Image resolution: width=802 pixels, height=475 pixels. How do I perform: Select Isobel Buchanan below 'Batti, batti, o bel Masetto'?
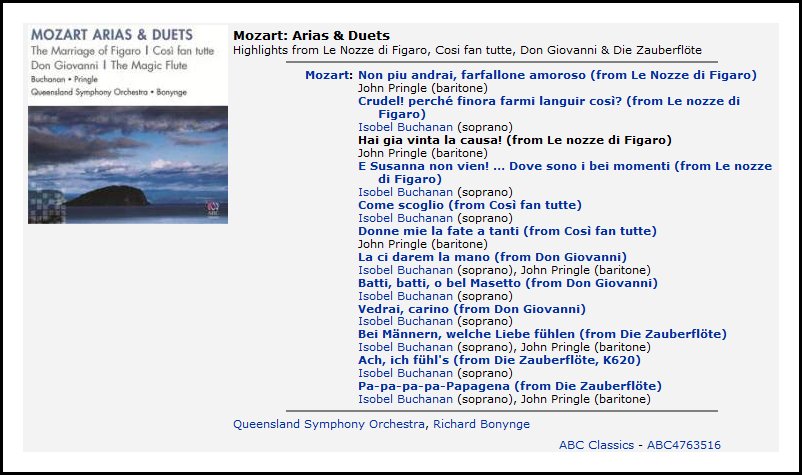point(405,296)
